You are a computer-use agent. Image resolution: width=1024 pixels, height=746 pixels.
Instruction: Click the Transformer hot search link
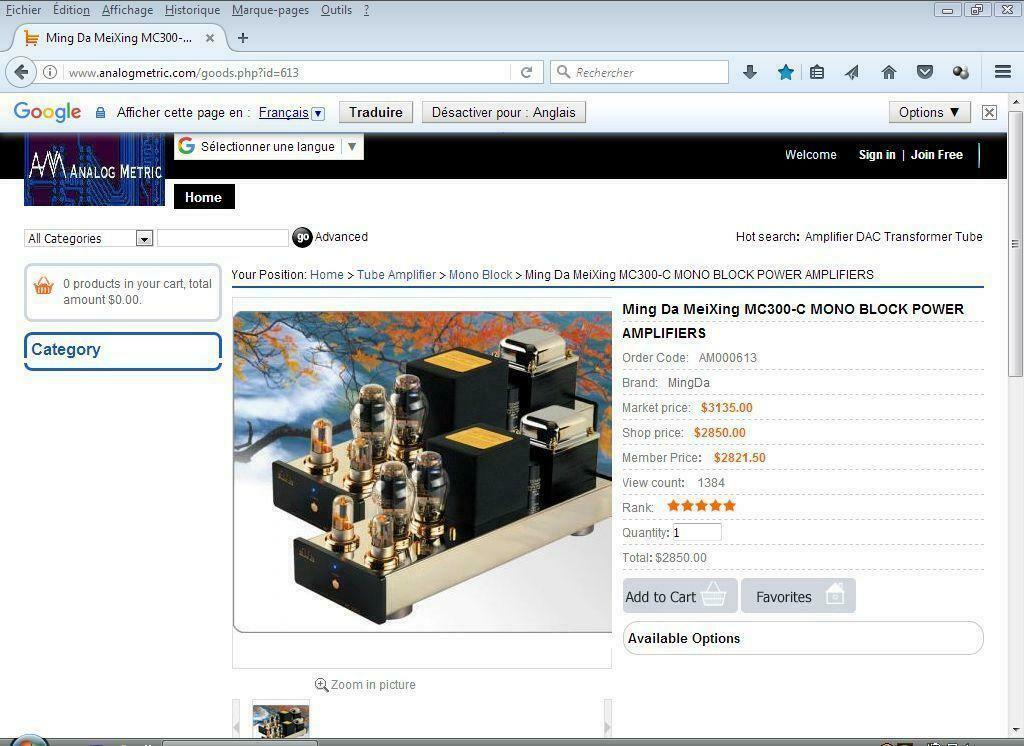(917, 236)
